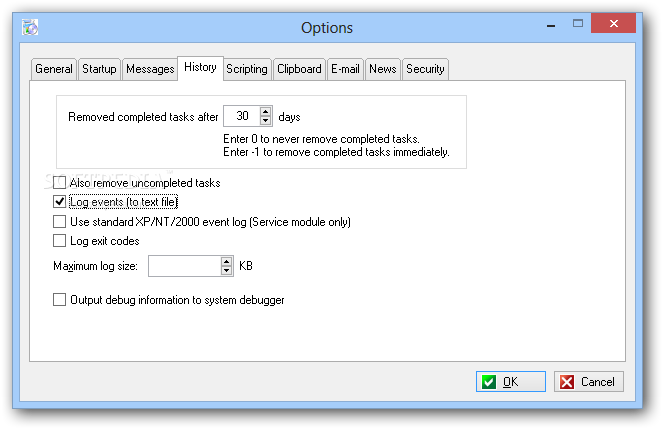Confirm settings with the OK button
The image size is (663, 429).
pos(511,382)
